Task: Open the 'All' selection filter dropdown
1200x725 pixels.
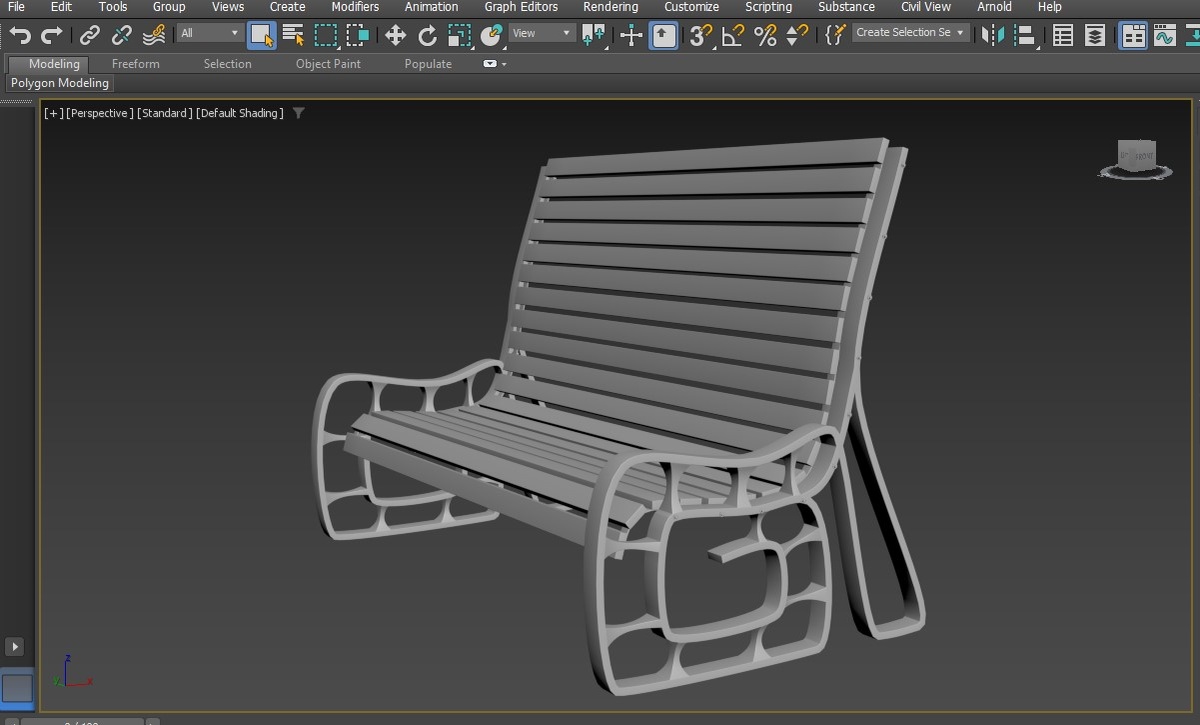Action: [210, 33]
